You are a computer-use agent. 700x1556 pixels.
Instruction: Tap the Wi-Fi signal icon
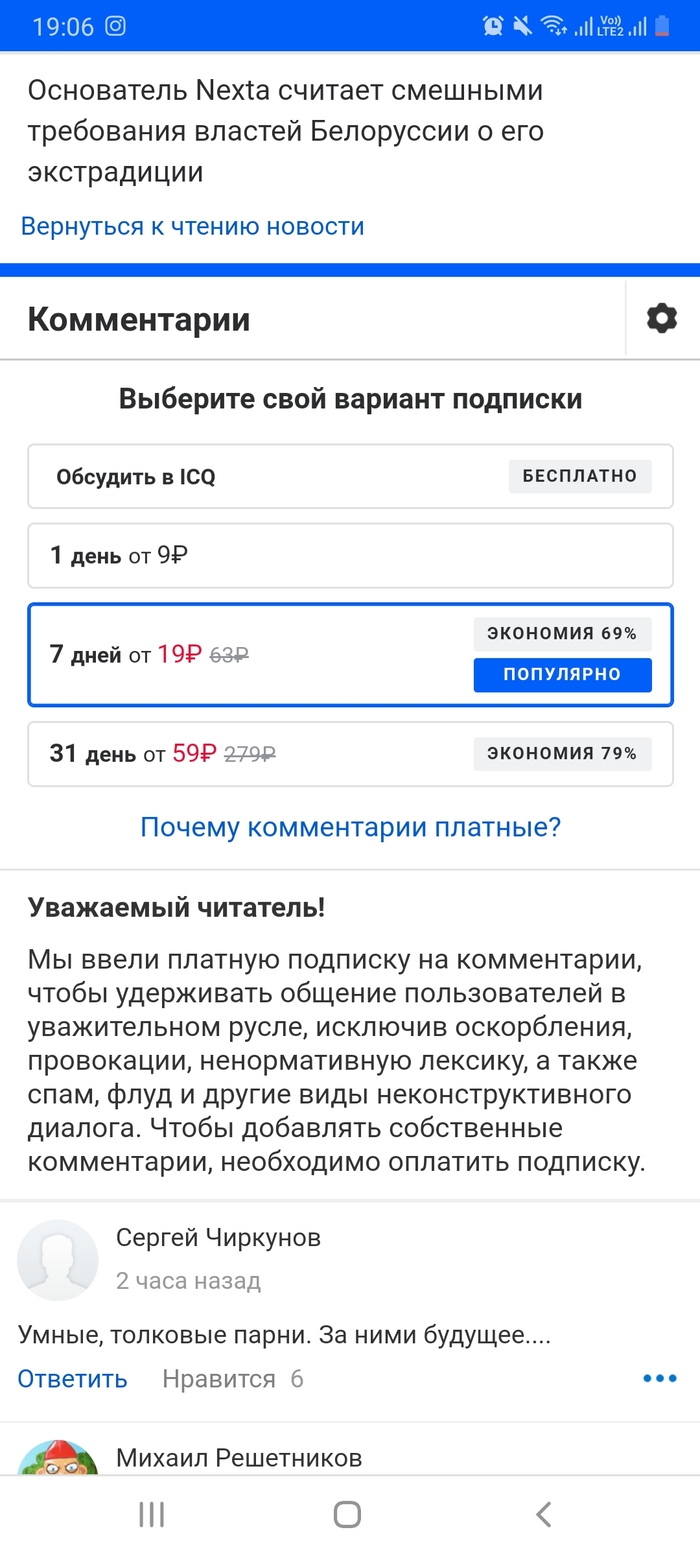tap(554, 25)
